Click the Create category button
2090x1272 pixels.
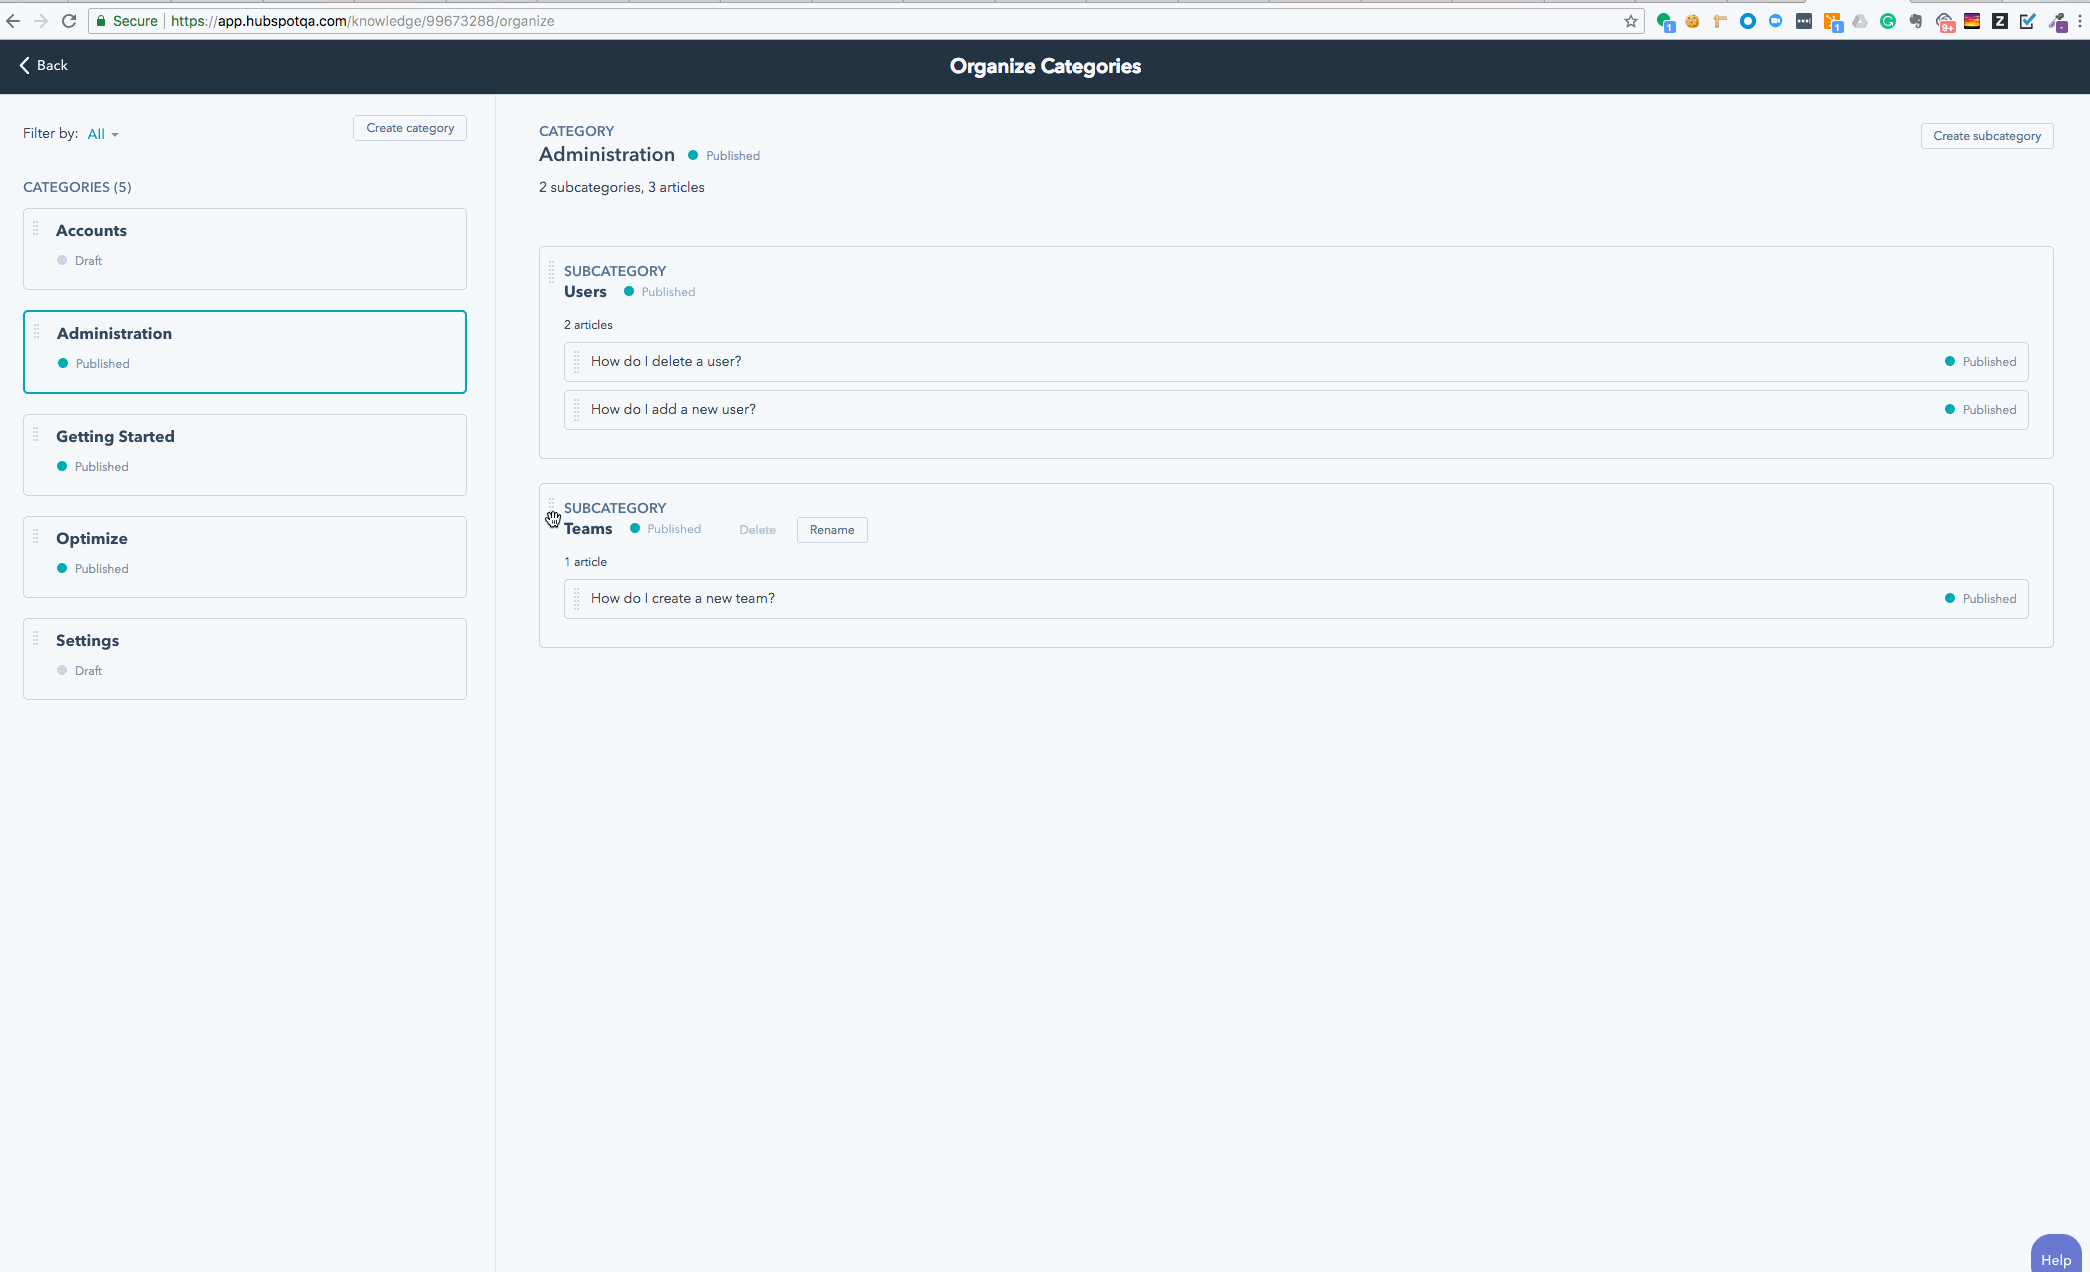click(409, 128)
